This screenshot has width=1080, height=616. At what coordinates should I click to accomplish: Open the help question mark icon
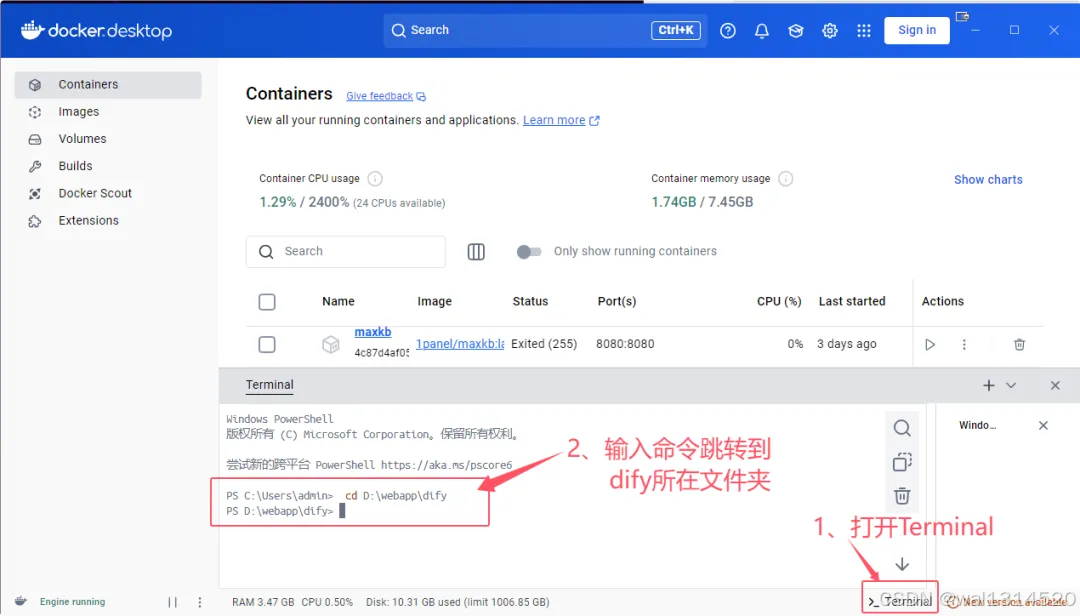pyautogui.click(x=727, y=30)
